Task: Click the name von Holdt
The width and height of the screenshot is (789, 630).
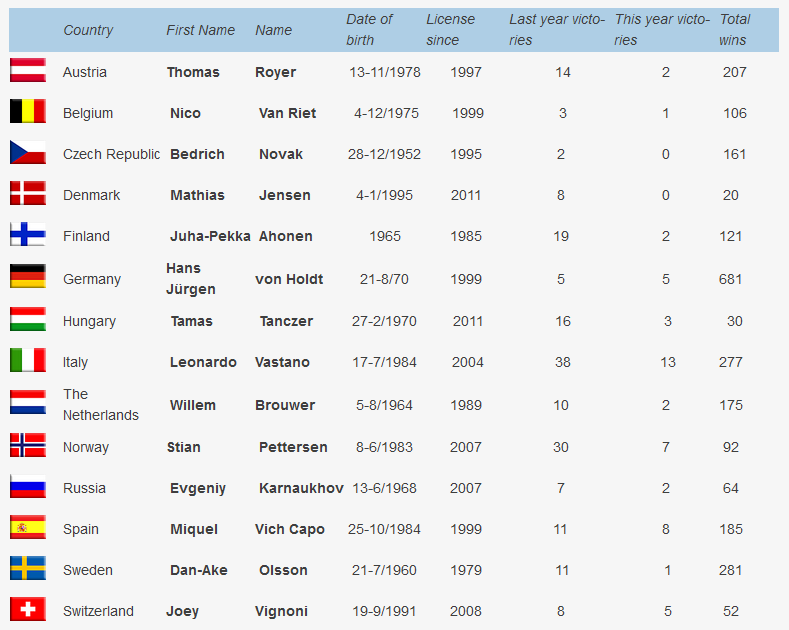Action: click(289, 279)
